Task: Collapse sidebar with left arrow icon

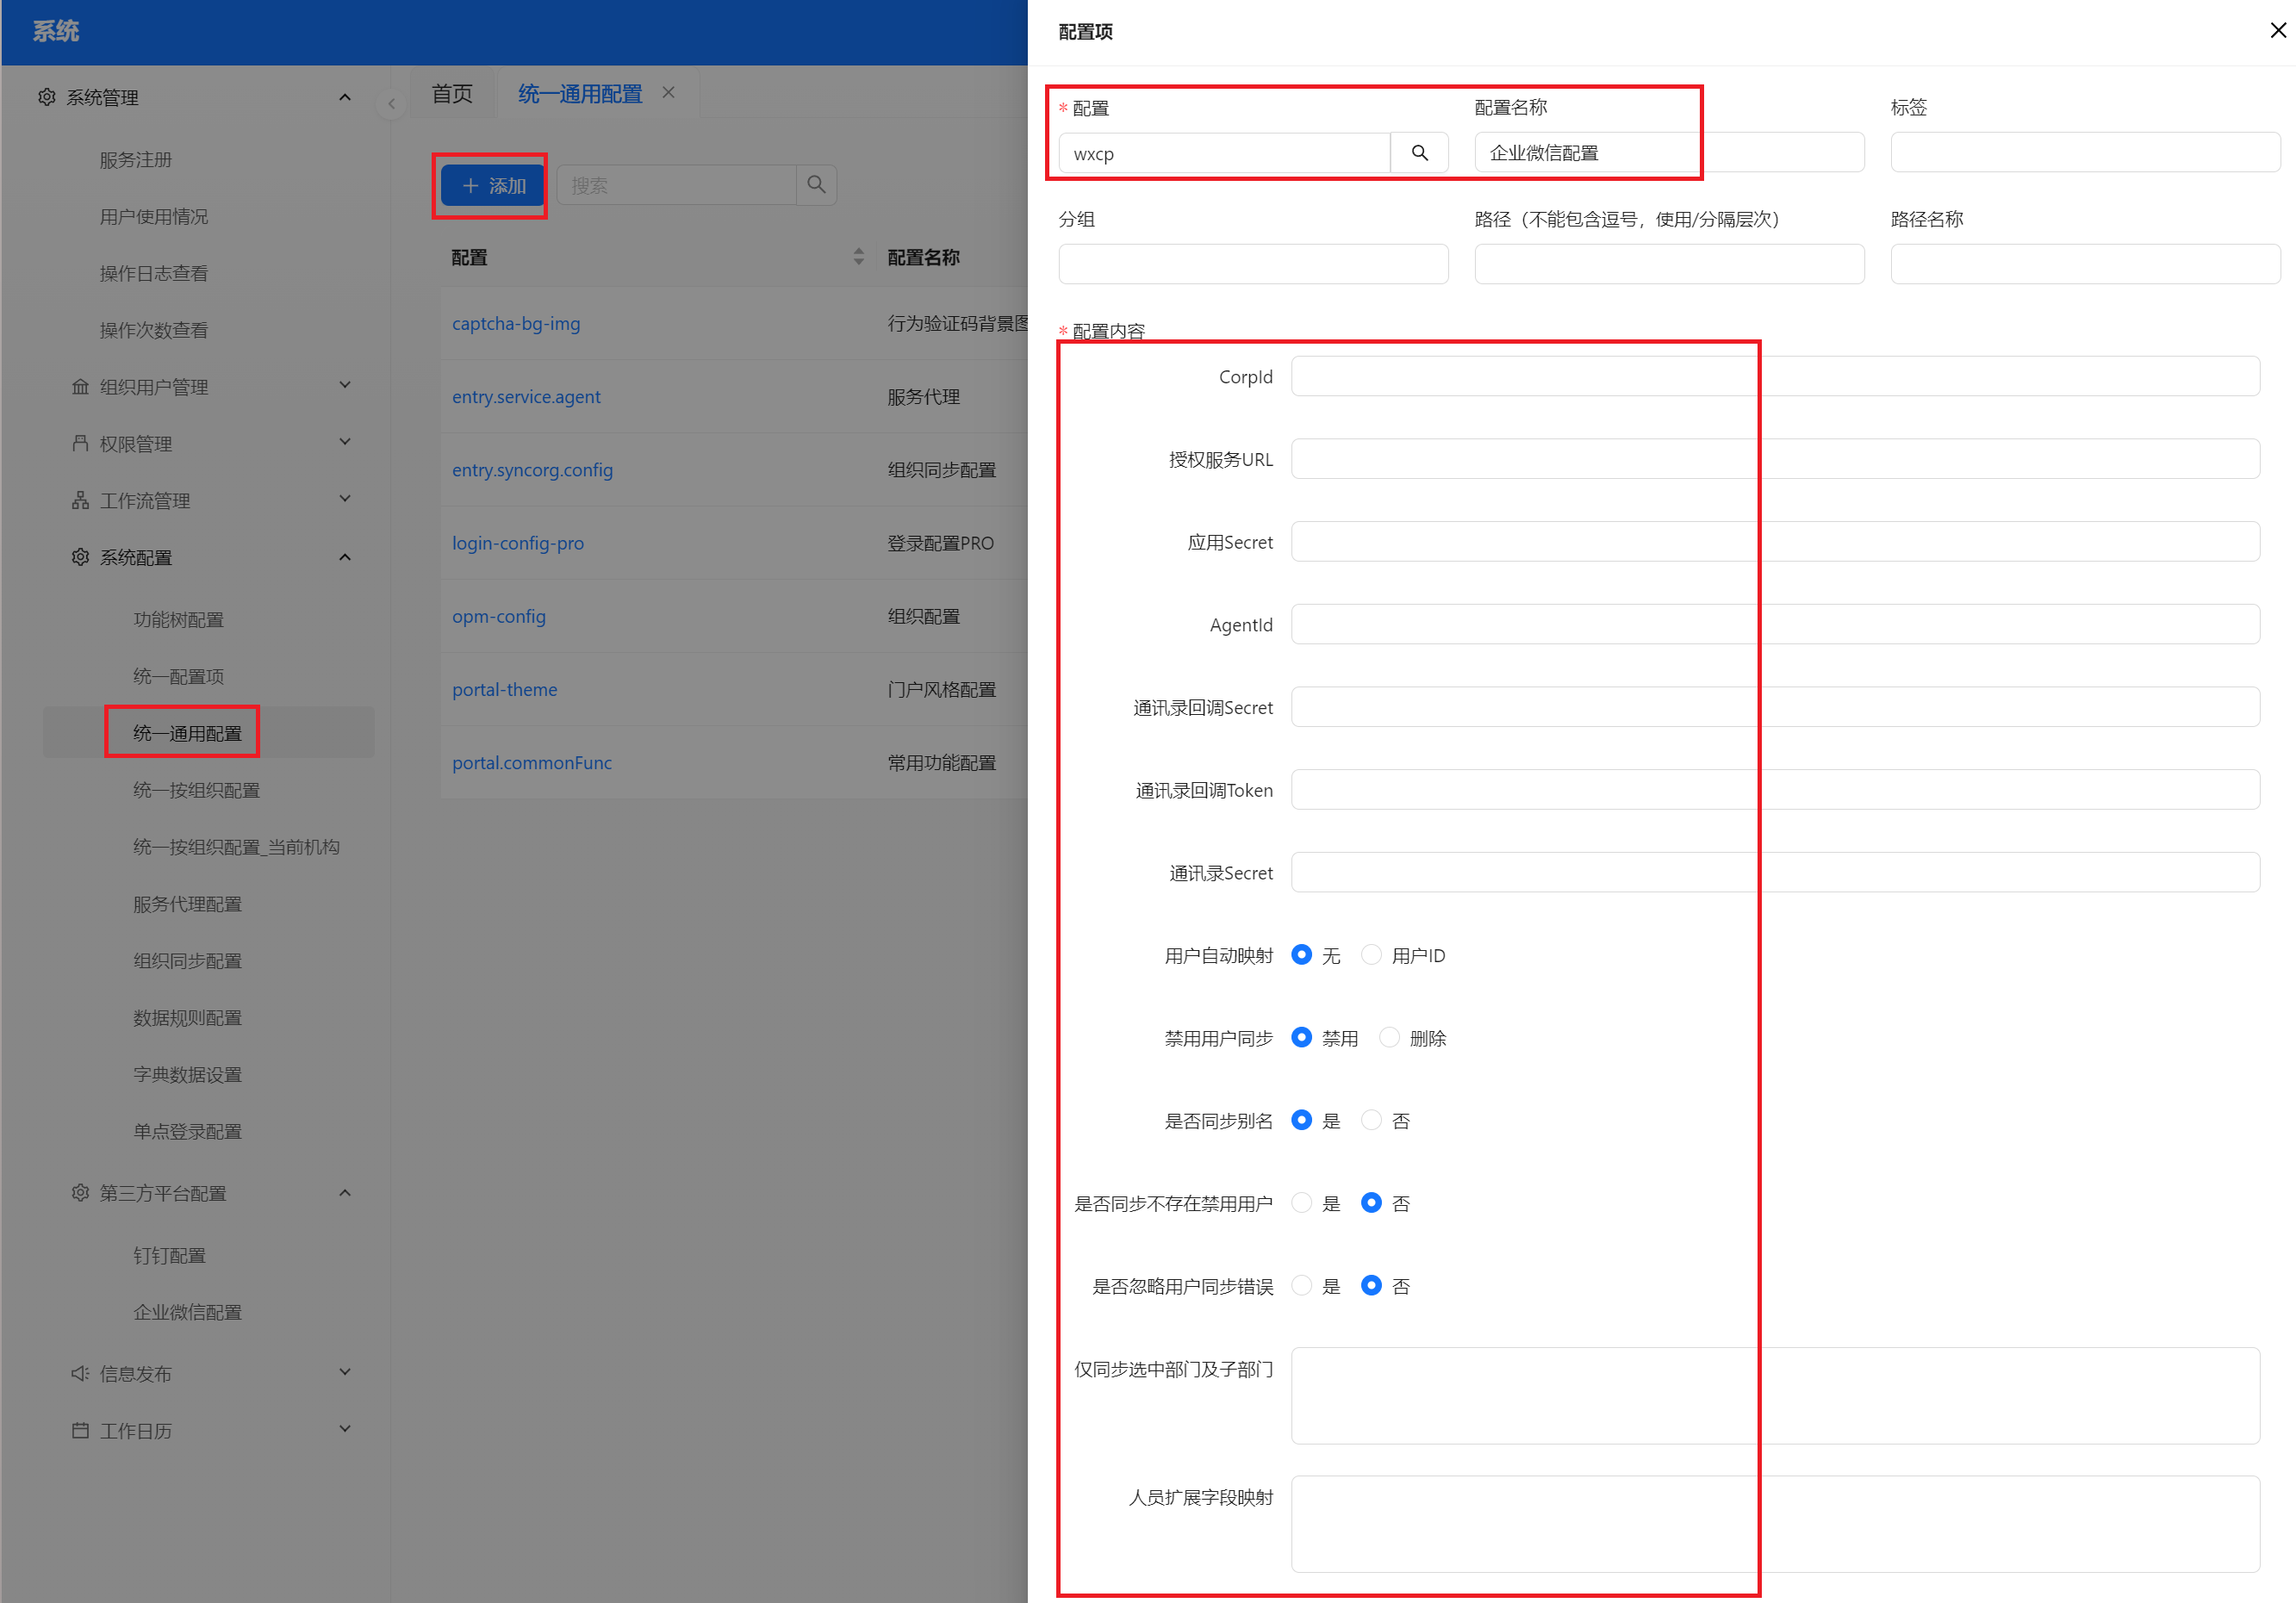Action: point(391,103)
